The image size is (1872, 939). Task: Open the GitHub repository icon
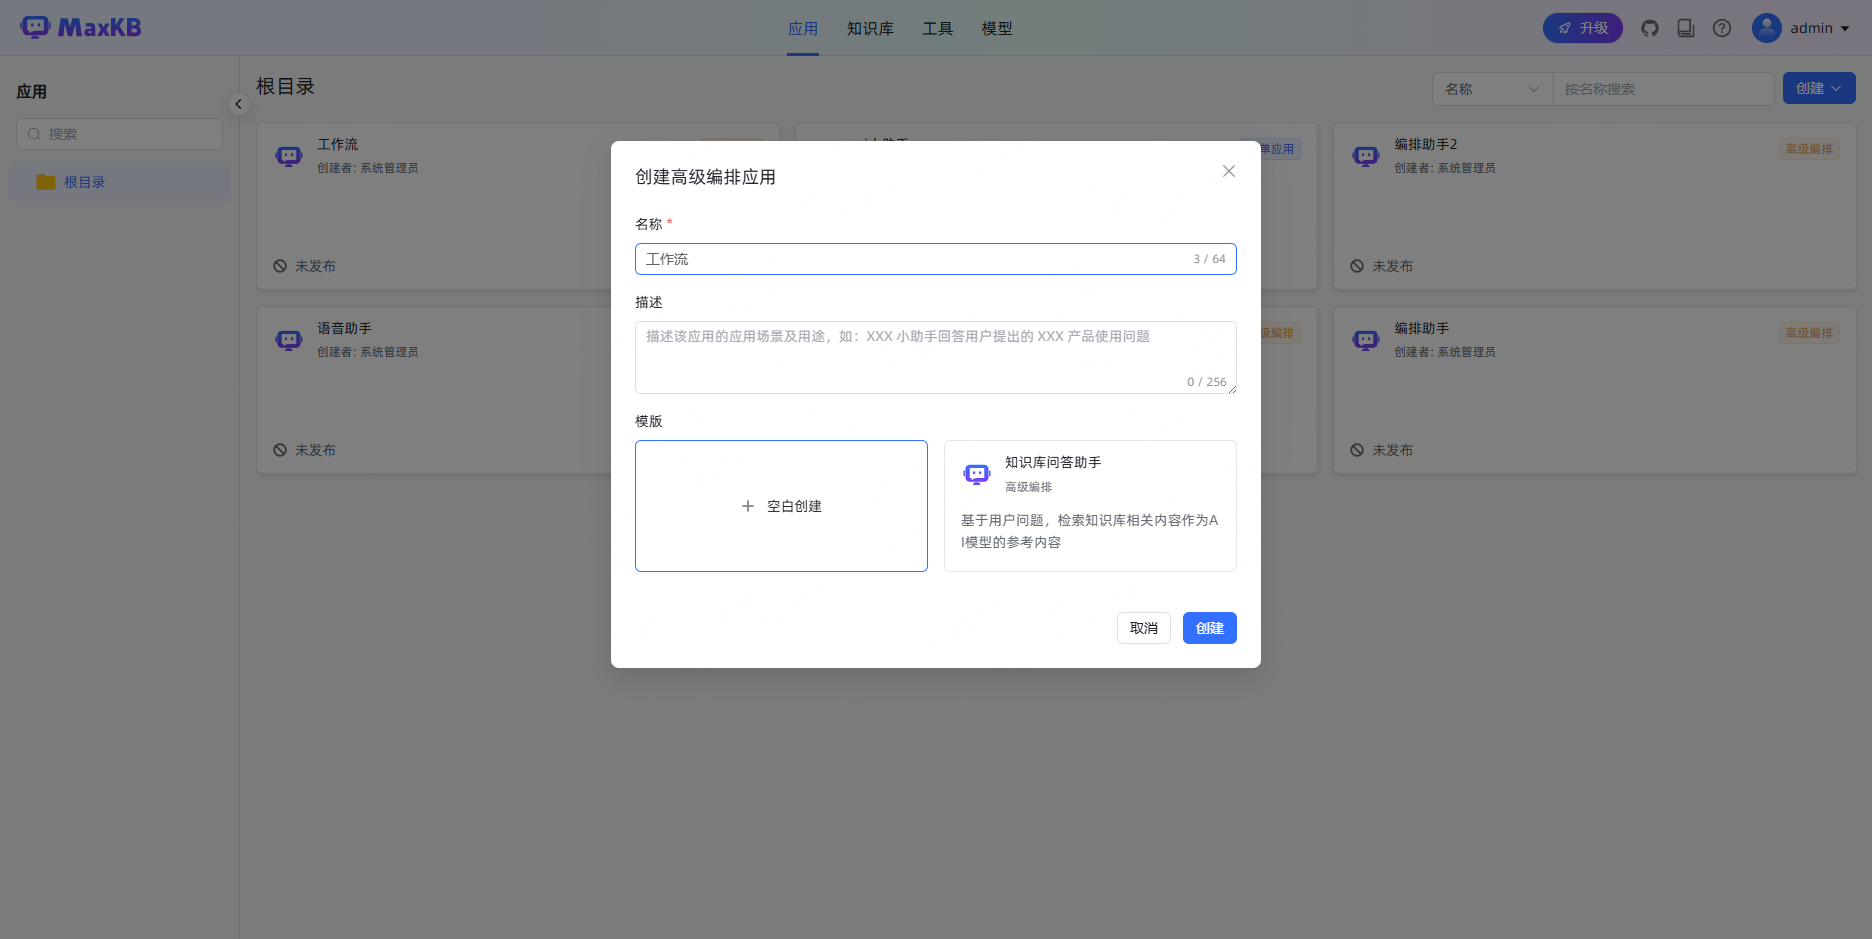pos(1650,28)
